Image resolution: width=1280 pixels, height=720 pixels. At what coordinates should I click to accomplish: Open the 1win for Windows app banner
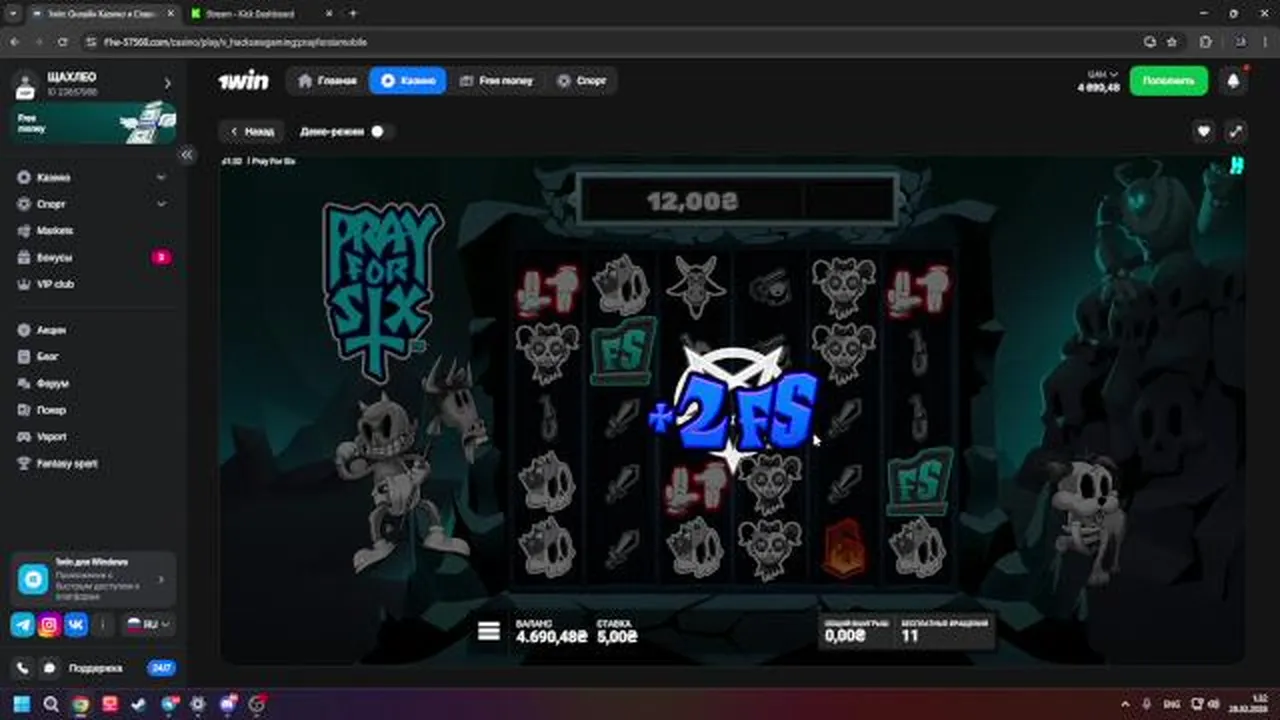(x=94, y=579)
